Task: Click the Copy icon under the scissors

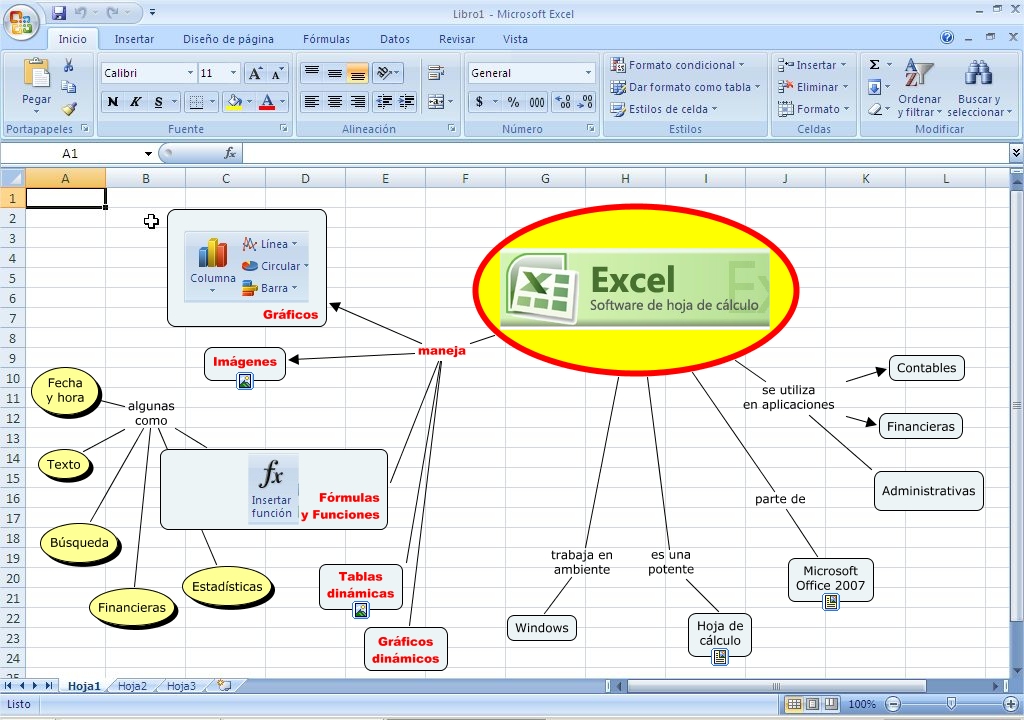Action: pos(69,87)
